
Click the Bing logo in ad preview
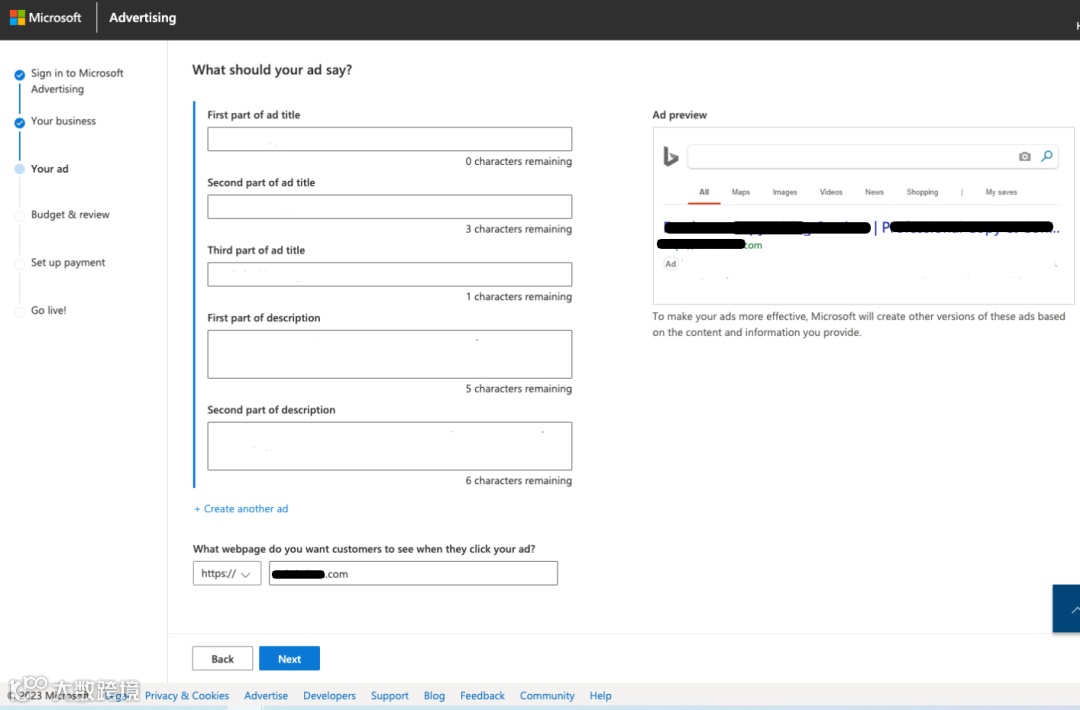click(x=670, y=157)
